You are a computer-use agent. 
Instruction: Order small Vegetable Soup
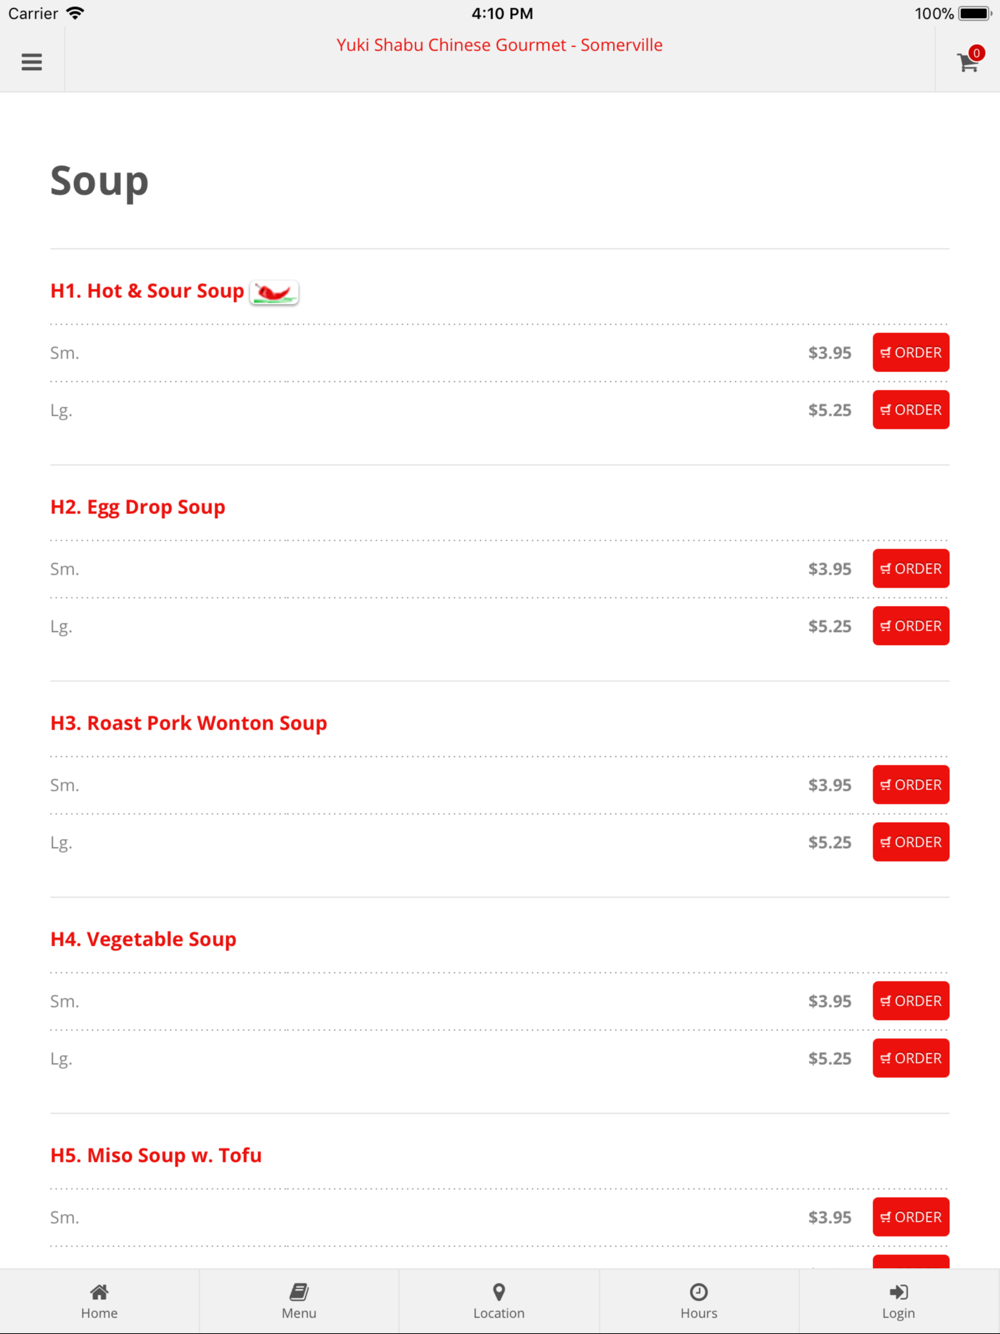[911, 1001]
